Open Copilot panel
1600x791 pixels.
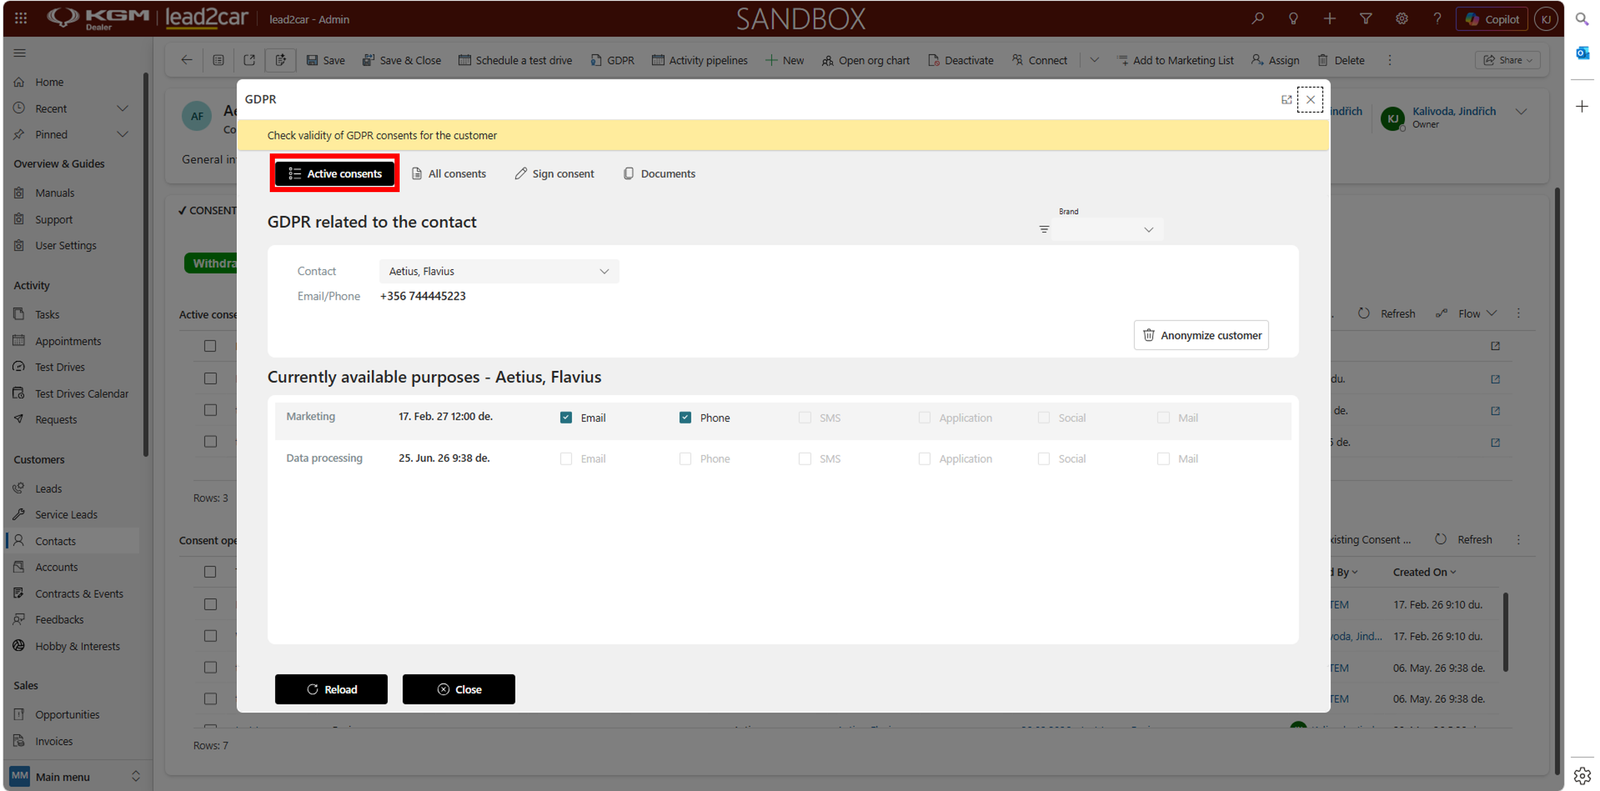tap(1492, 19)
